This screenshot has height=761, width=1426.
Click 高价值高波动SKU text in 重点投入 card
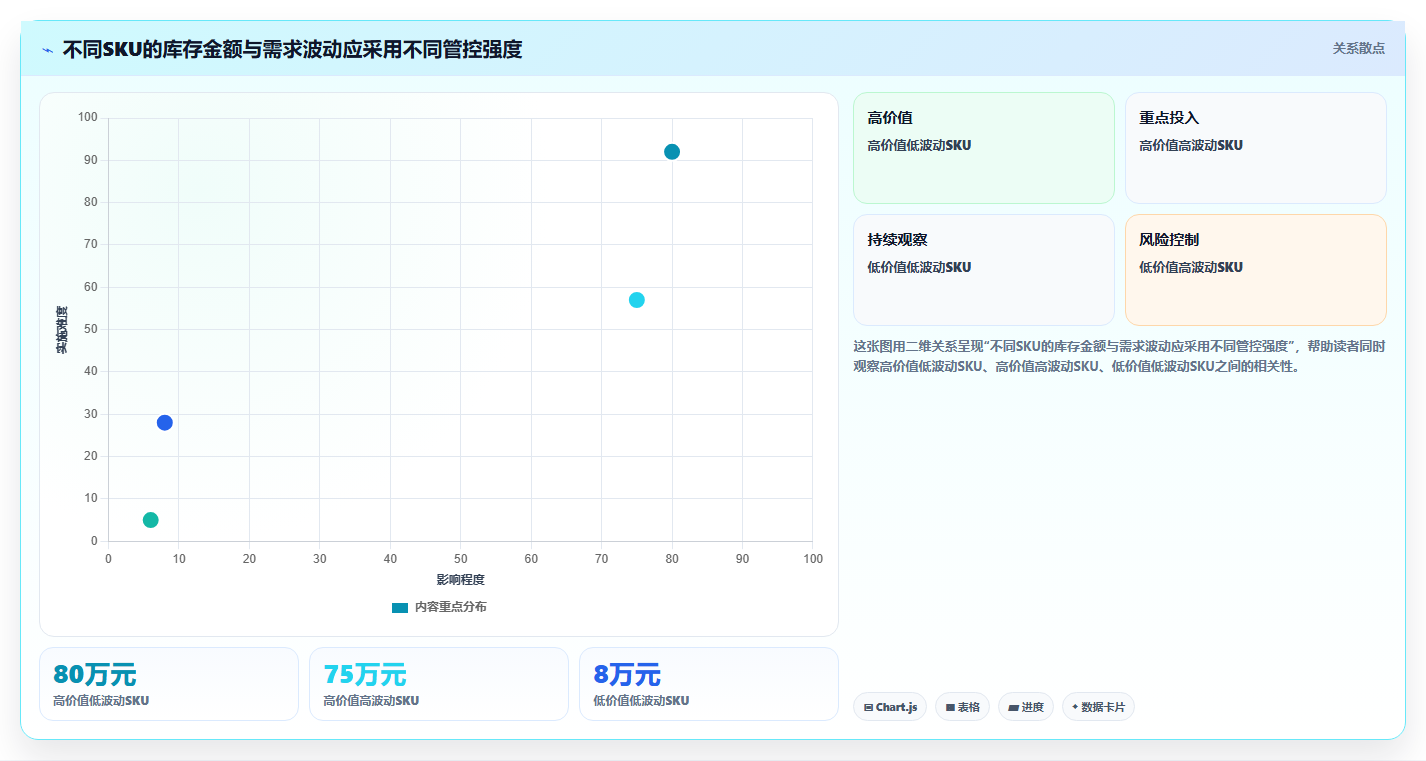tap(1191, 145)
